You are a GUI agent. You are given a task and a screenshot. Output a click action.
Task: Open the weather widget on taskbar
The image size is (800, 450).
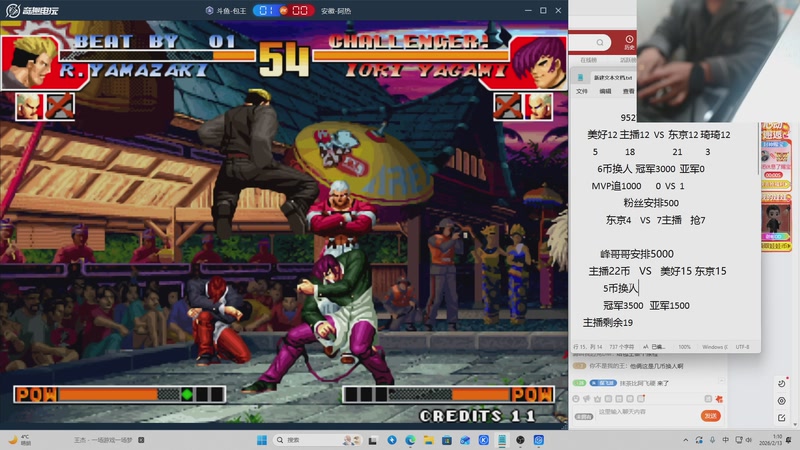pyautogui.click(x=19, y=440)
